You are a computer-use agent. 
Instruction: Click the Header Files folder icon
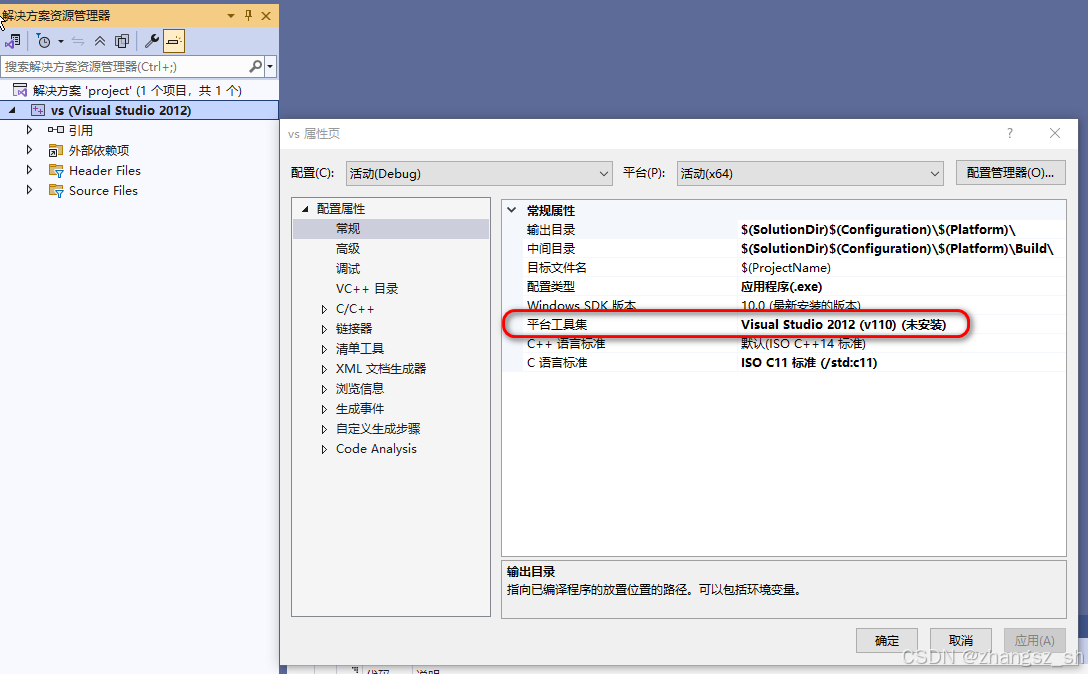point(56,171)
